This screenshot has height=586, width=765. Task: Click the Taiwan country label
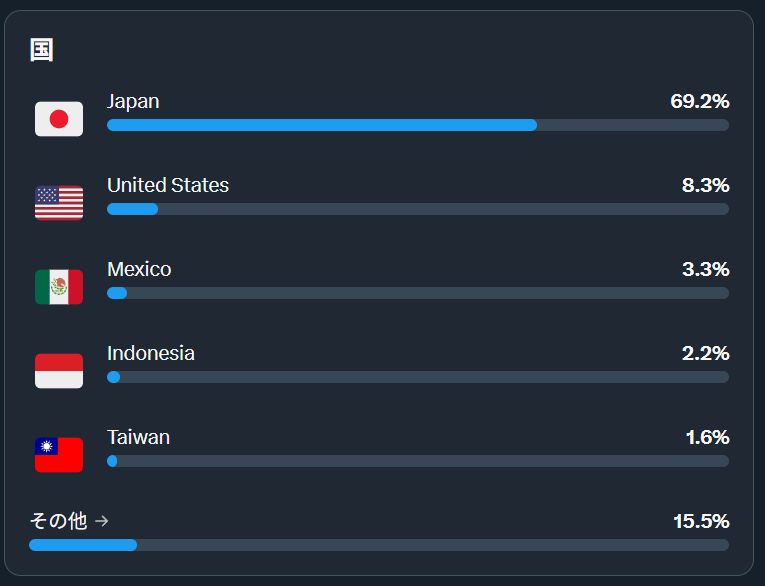click(138, 437)
